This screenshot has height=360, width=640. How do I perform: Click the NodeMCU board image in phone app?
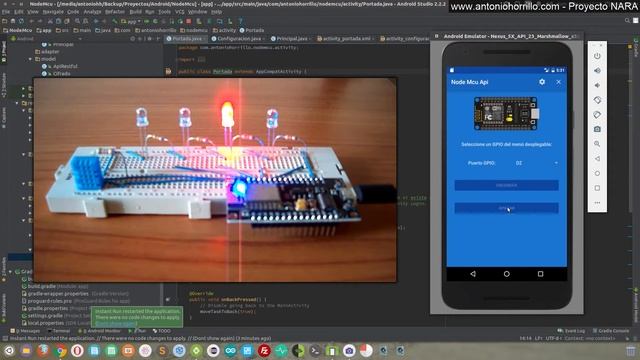pos(507,113)
